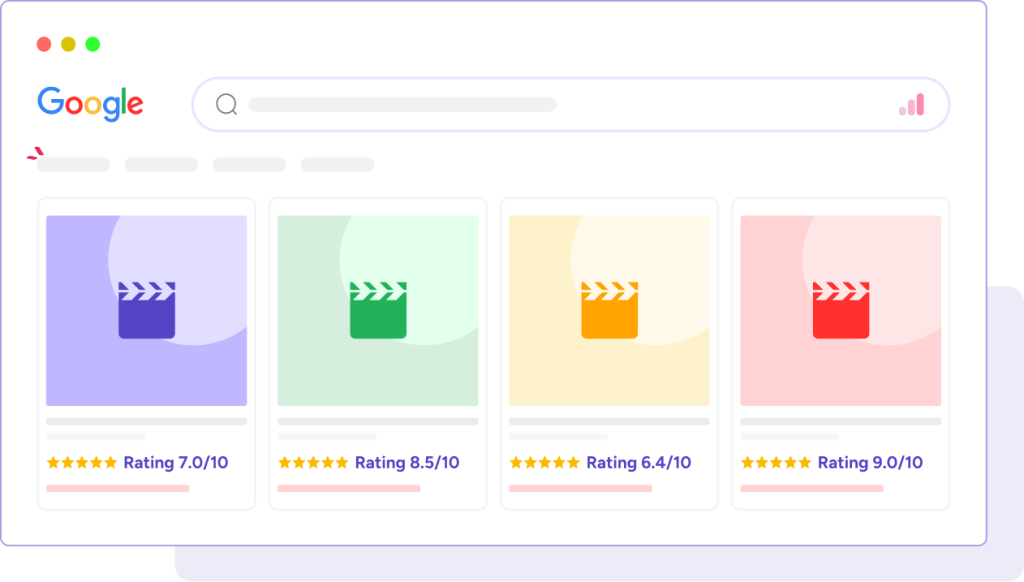Click the orange clapperboard icon
Viewport: 1024px width, 582px height.
point(609,310)
